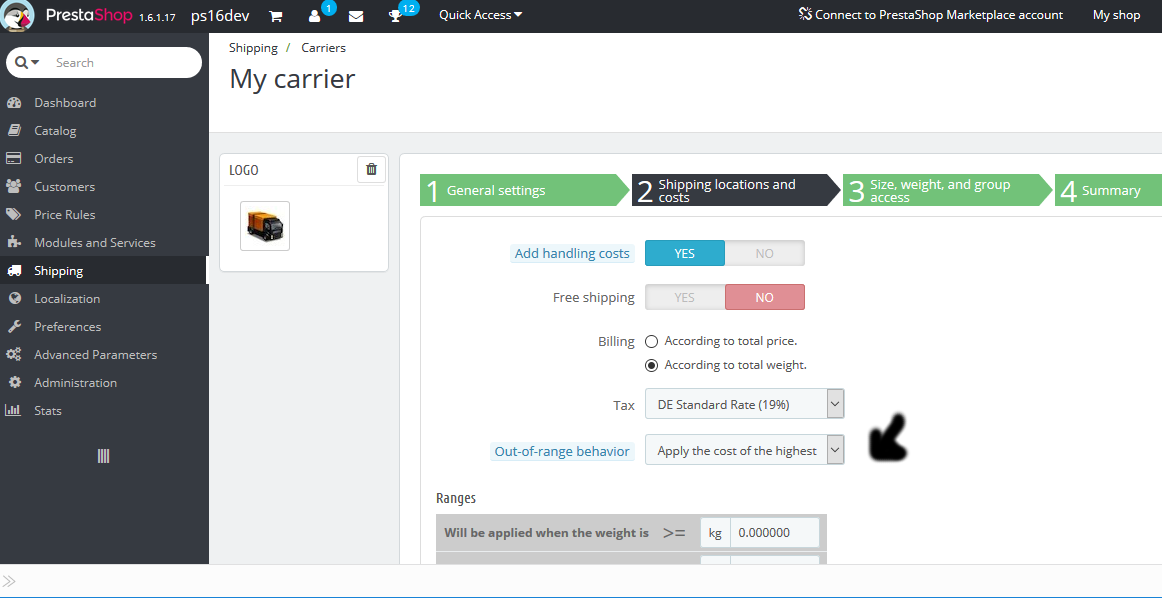Open the Out-of-range behavior dropdown
Image resolution: width=1162 pixels, height=598 pixels.
click(744, 451)
